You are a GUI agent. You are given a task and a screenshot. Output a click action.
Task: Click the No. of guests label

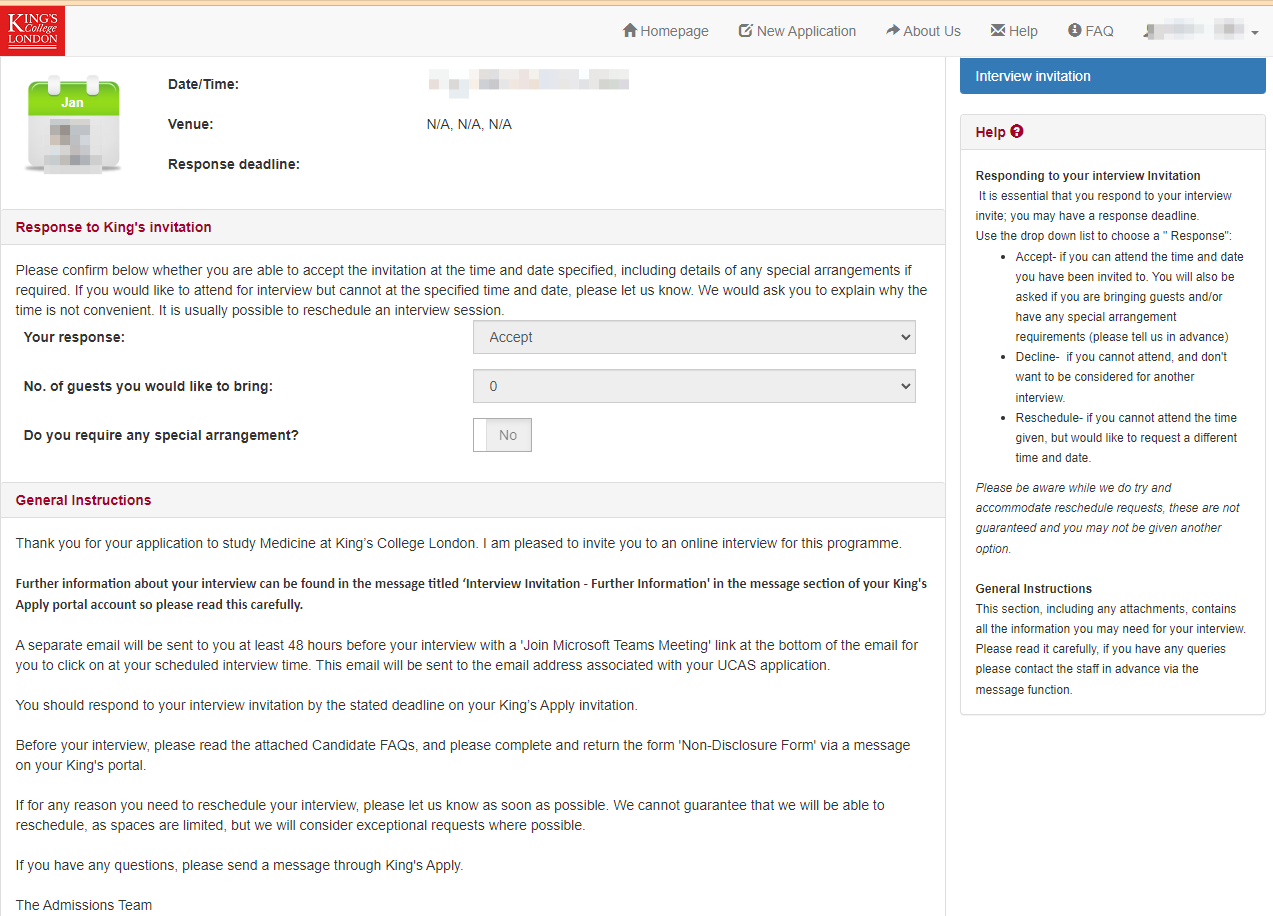click(148, 386)
